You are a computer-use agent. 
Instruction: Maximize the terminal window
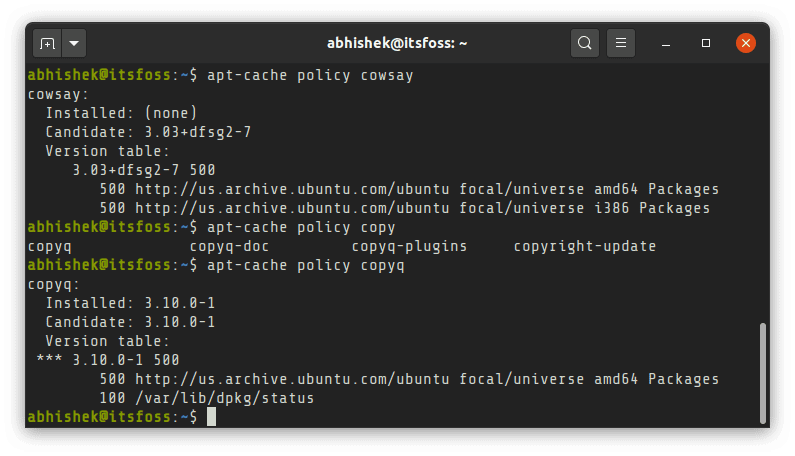(x=706, y=44)
